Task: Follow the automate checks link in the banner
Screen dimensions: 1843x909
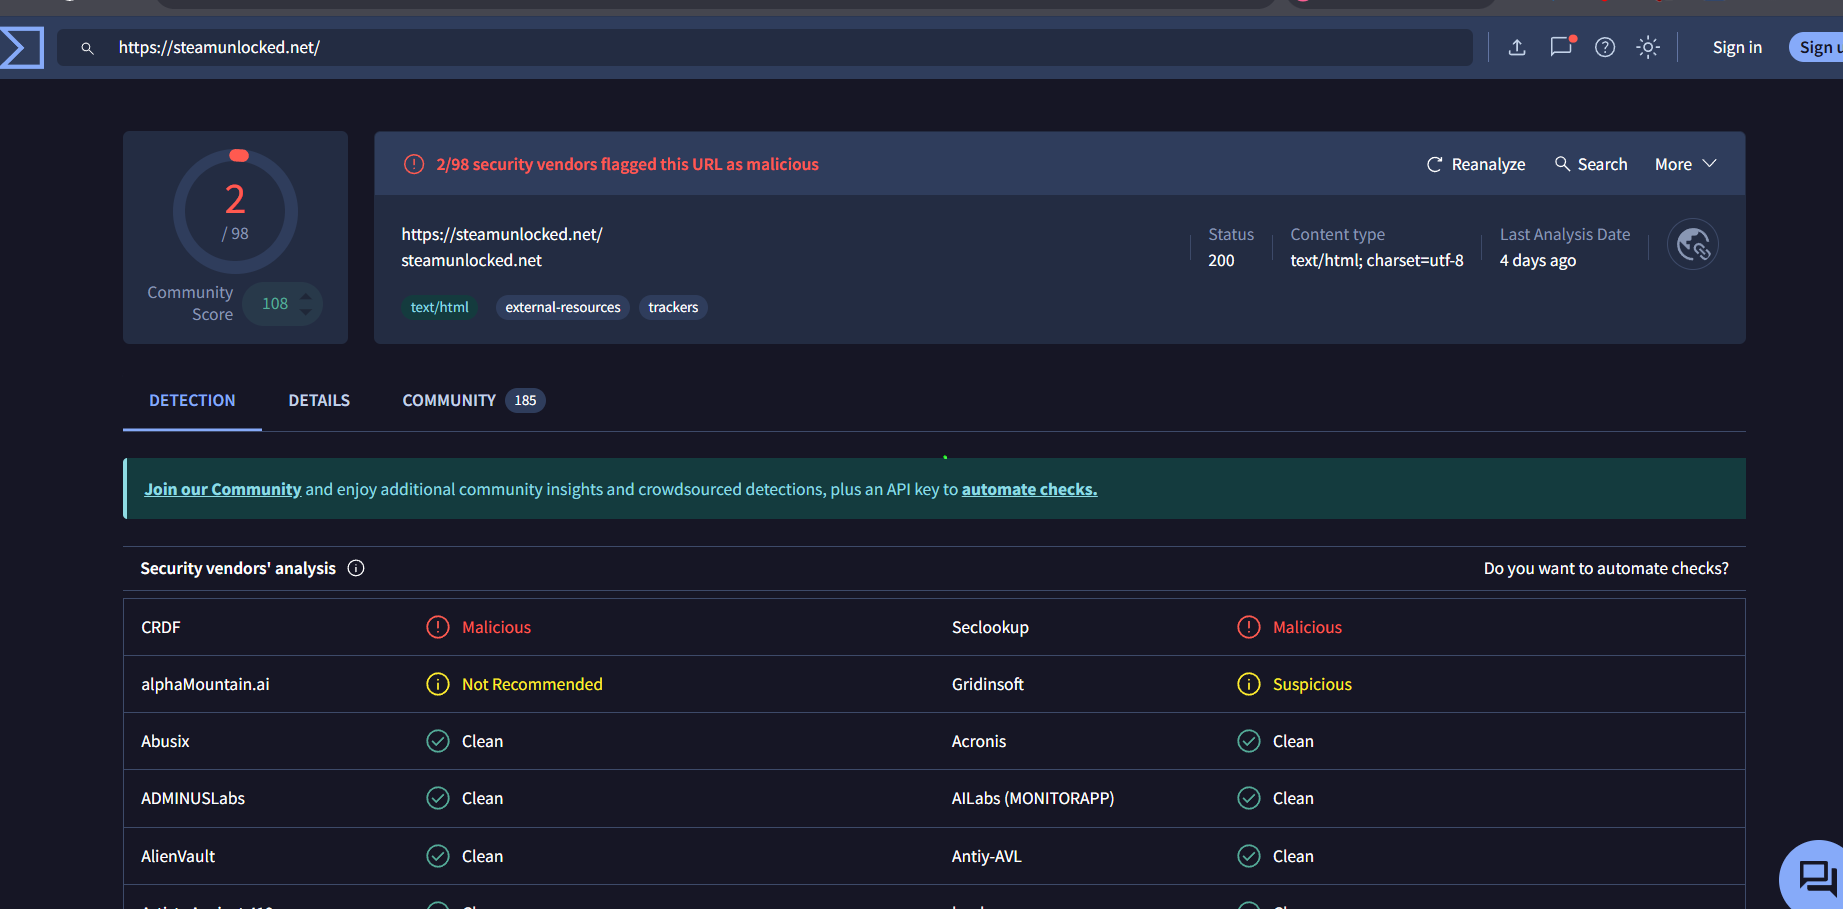Action: [x=1029, y=489]
